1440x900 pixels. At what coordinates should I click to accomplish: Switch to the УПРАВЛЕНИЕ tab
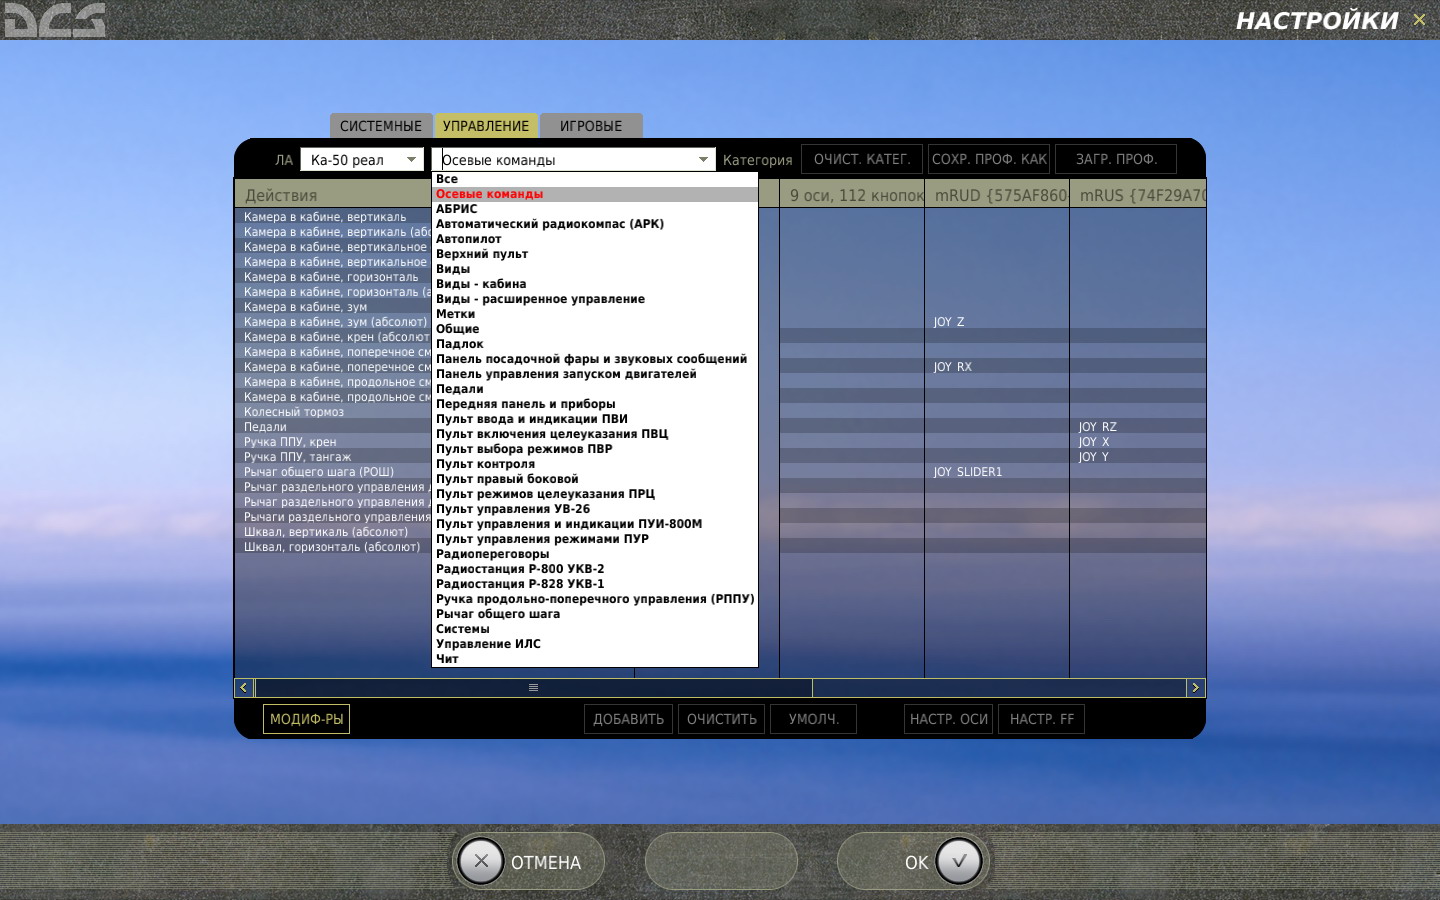tap(486, 126)
